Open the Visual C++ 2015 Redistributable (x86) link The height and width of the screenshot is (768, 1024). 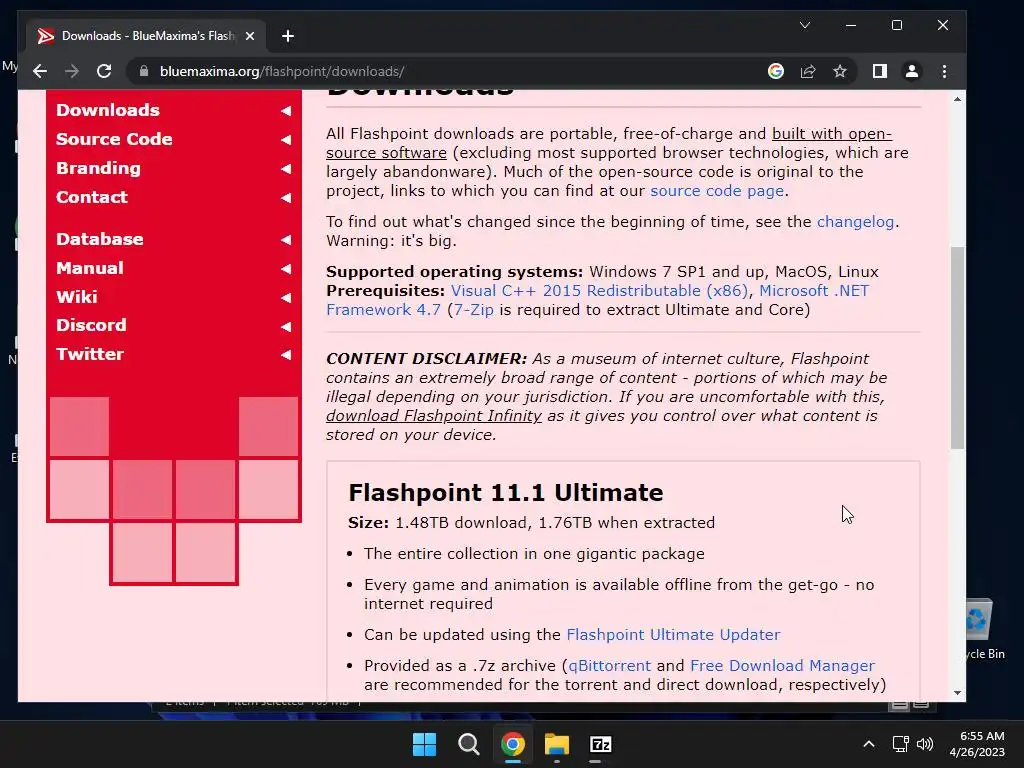(x=600, y=291)
